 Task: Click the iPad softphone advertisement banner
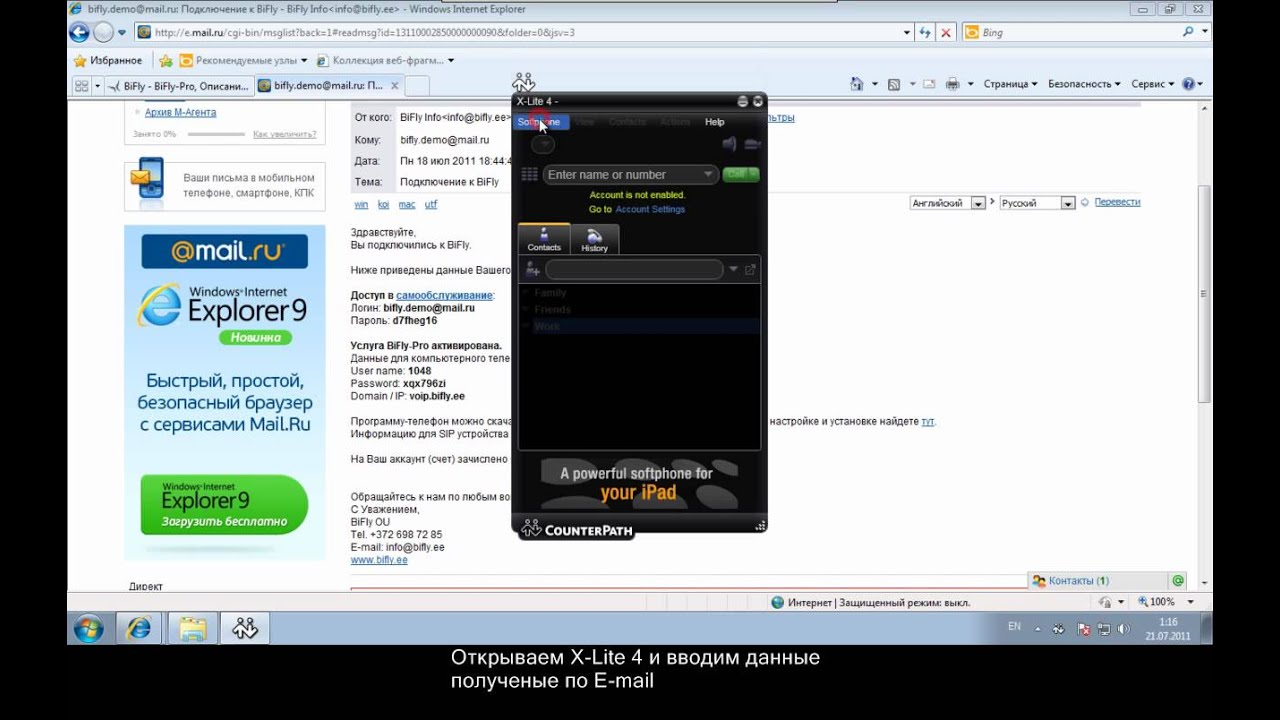638,483
